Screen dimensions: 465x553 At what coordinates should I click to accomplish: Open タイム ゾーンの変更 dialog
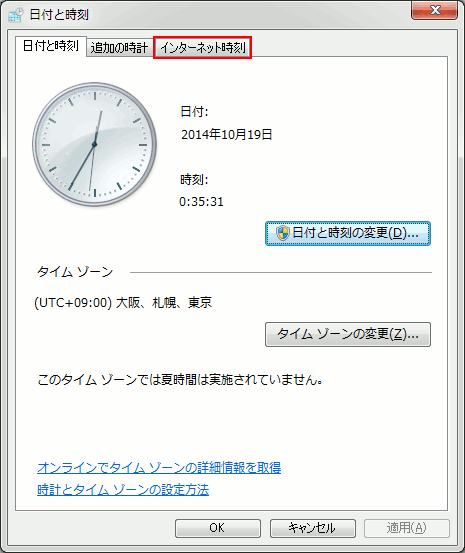348,334
